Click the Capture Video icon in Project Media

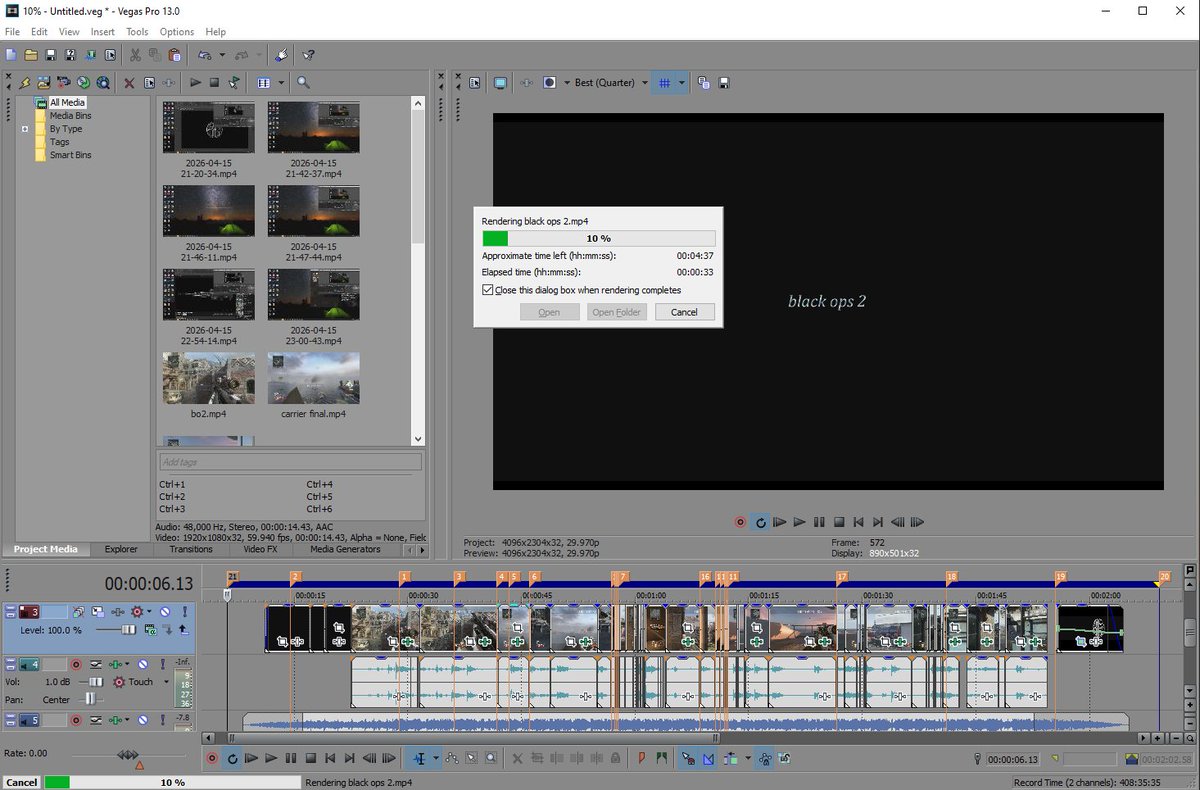click(63, 82)
